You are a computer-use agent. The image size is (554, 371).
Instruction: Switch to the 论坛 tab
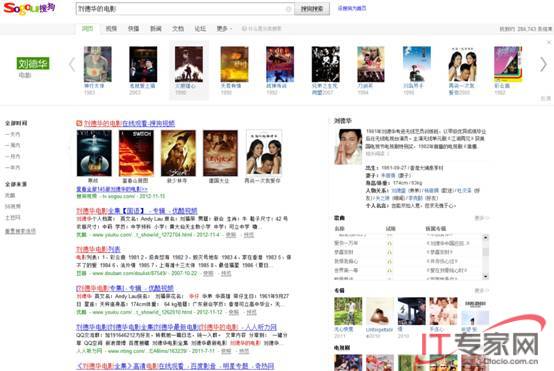click(x=200, y=29)
